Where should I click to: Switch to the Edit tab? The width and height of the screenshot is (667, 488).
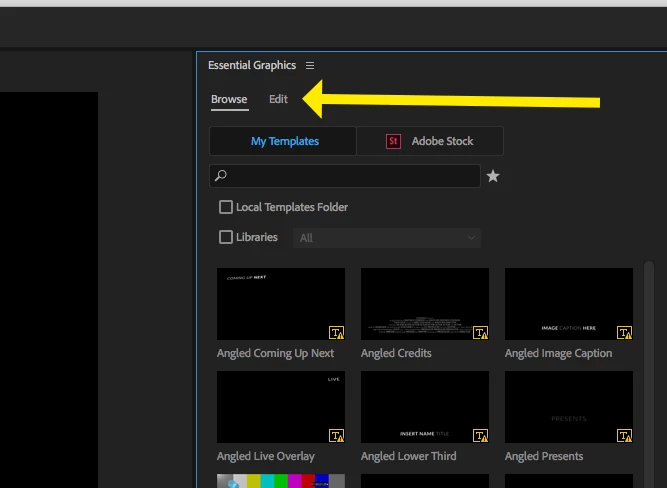point(278,99)
